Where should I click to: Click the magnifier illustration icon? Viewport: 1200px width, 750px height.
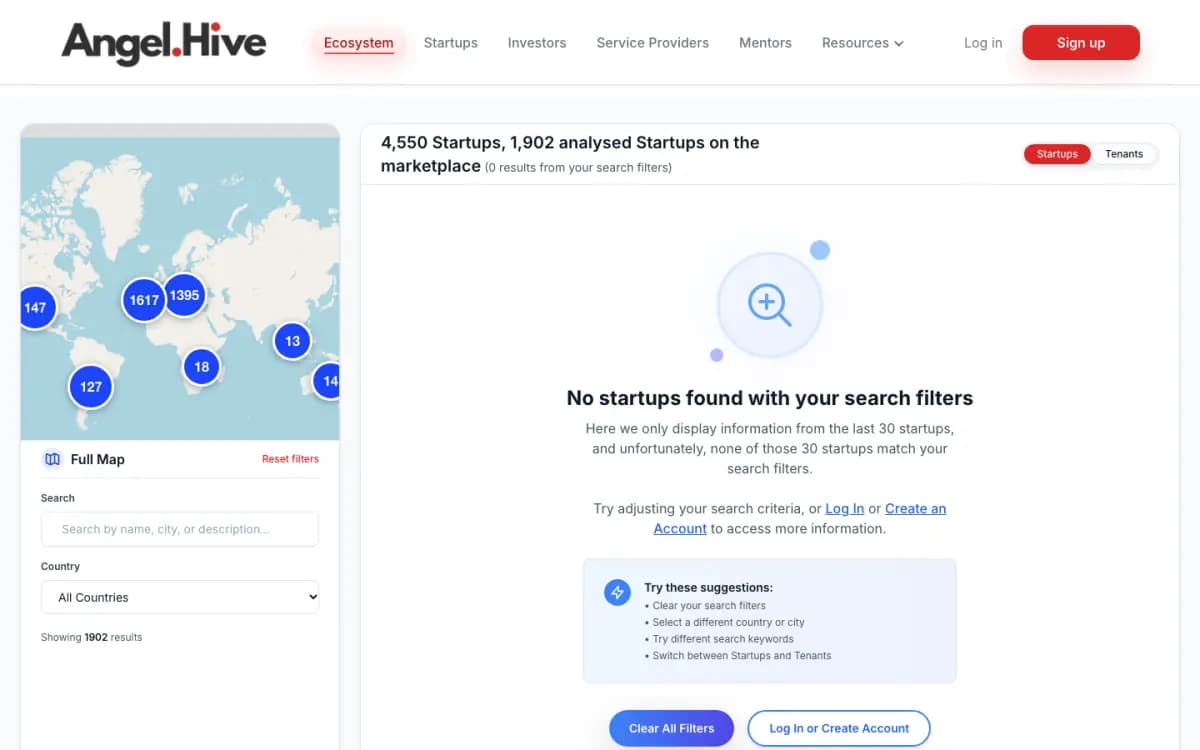770,305
